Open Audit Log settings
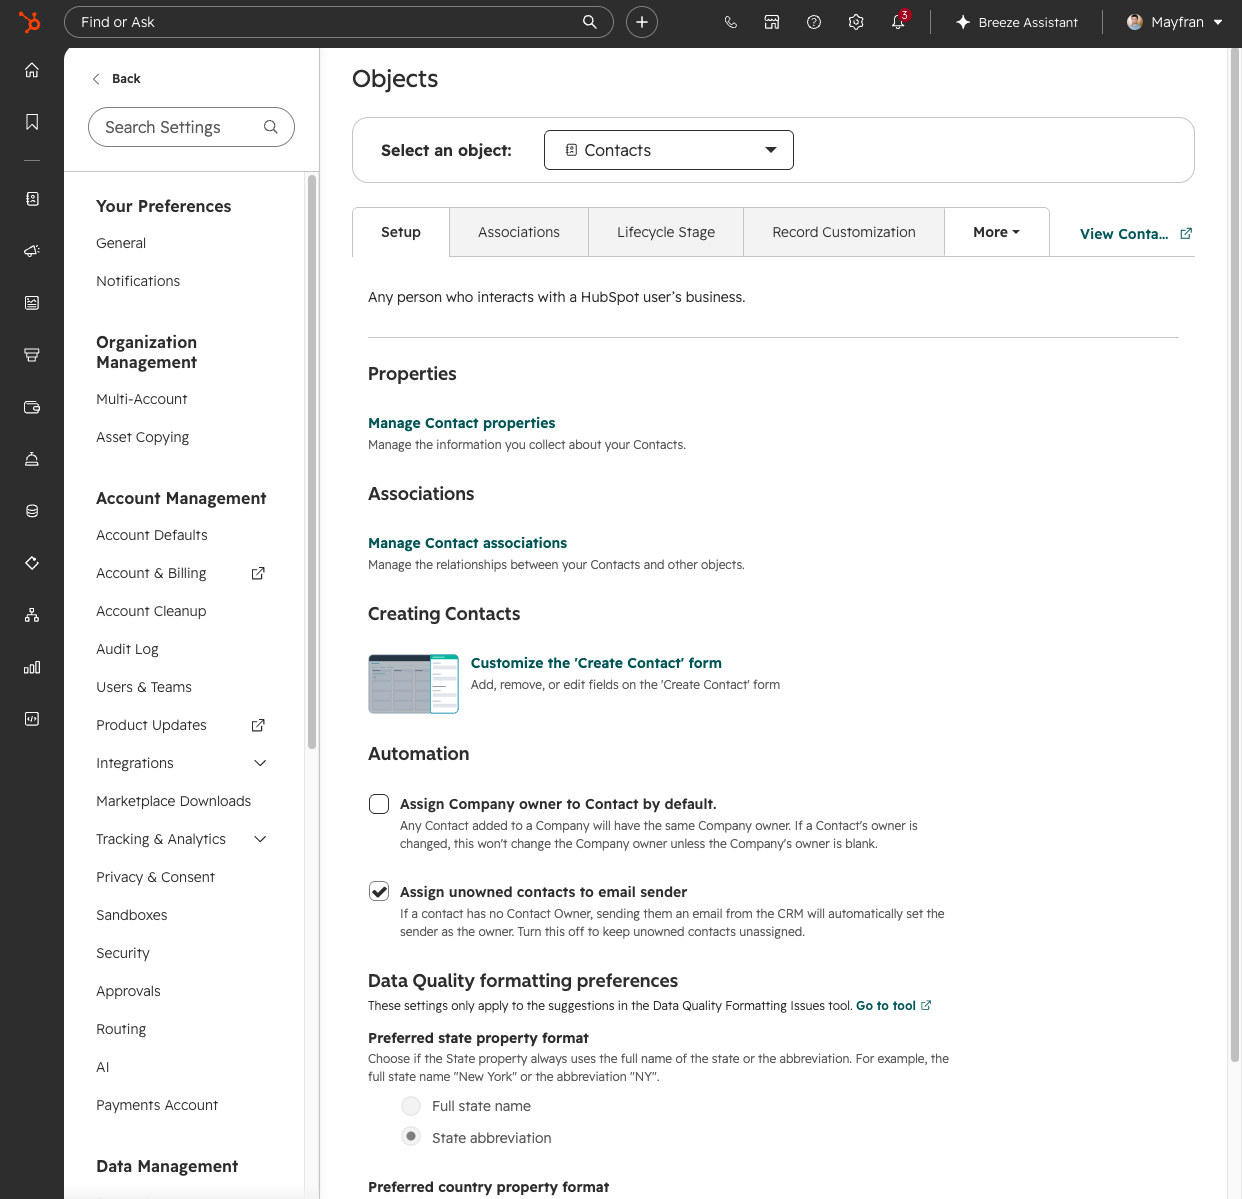Screen dimensions: 1242x1199 click(x=127, y=649)
